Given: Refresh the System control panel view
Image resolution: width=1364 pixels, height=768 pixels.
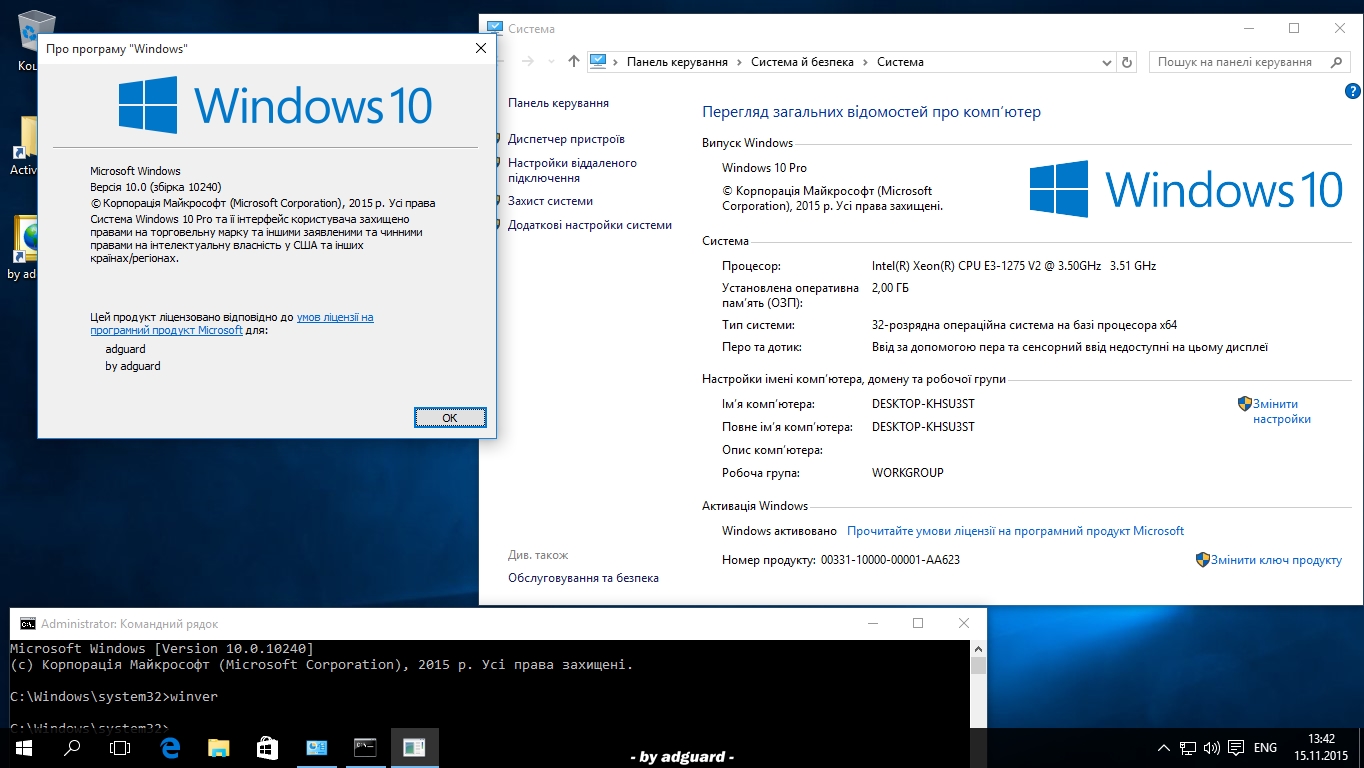Looking at the screenshot, I should tap(1128, 62).
